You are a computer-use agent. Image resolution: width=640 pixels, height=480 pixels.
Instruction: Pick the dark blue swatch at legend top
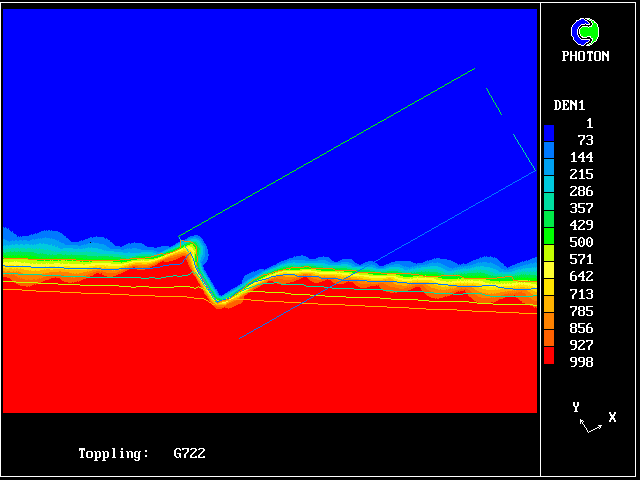point(549,131)
